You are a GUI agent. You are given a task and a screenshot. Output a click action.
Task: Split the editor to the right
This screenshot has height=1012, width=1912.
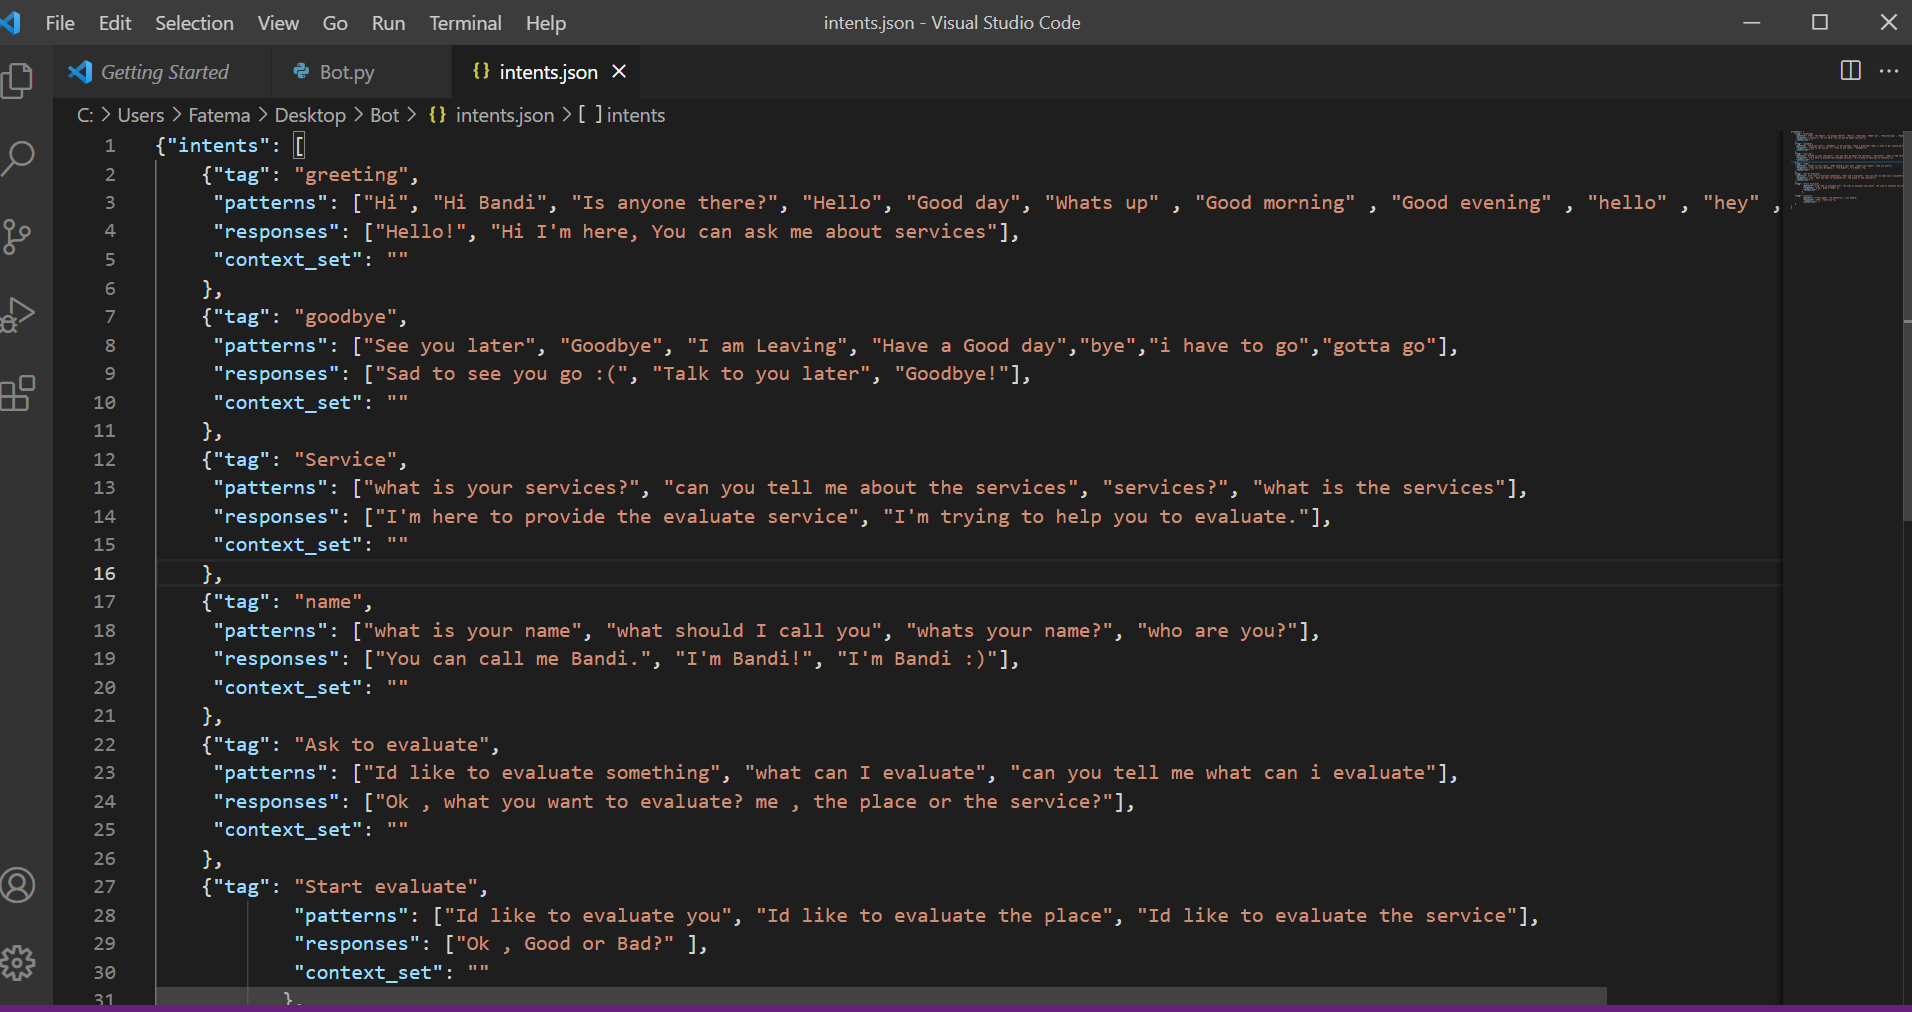tap(1850, 71)
